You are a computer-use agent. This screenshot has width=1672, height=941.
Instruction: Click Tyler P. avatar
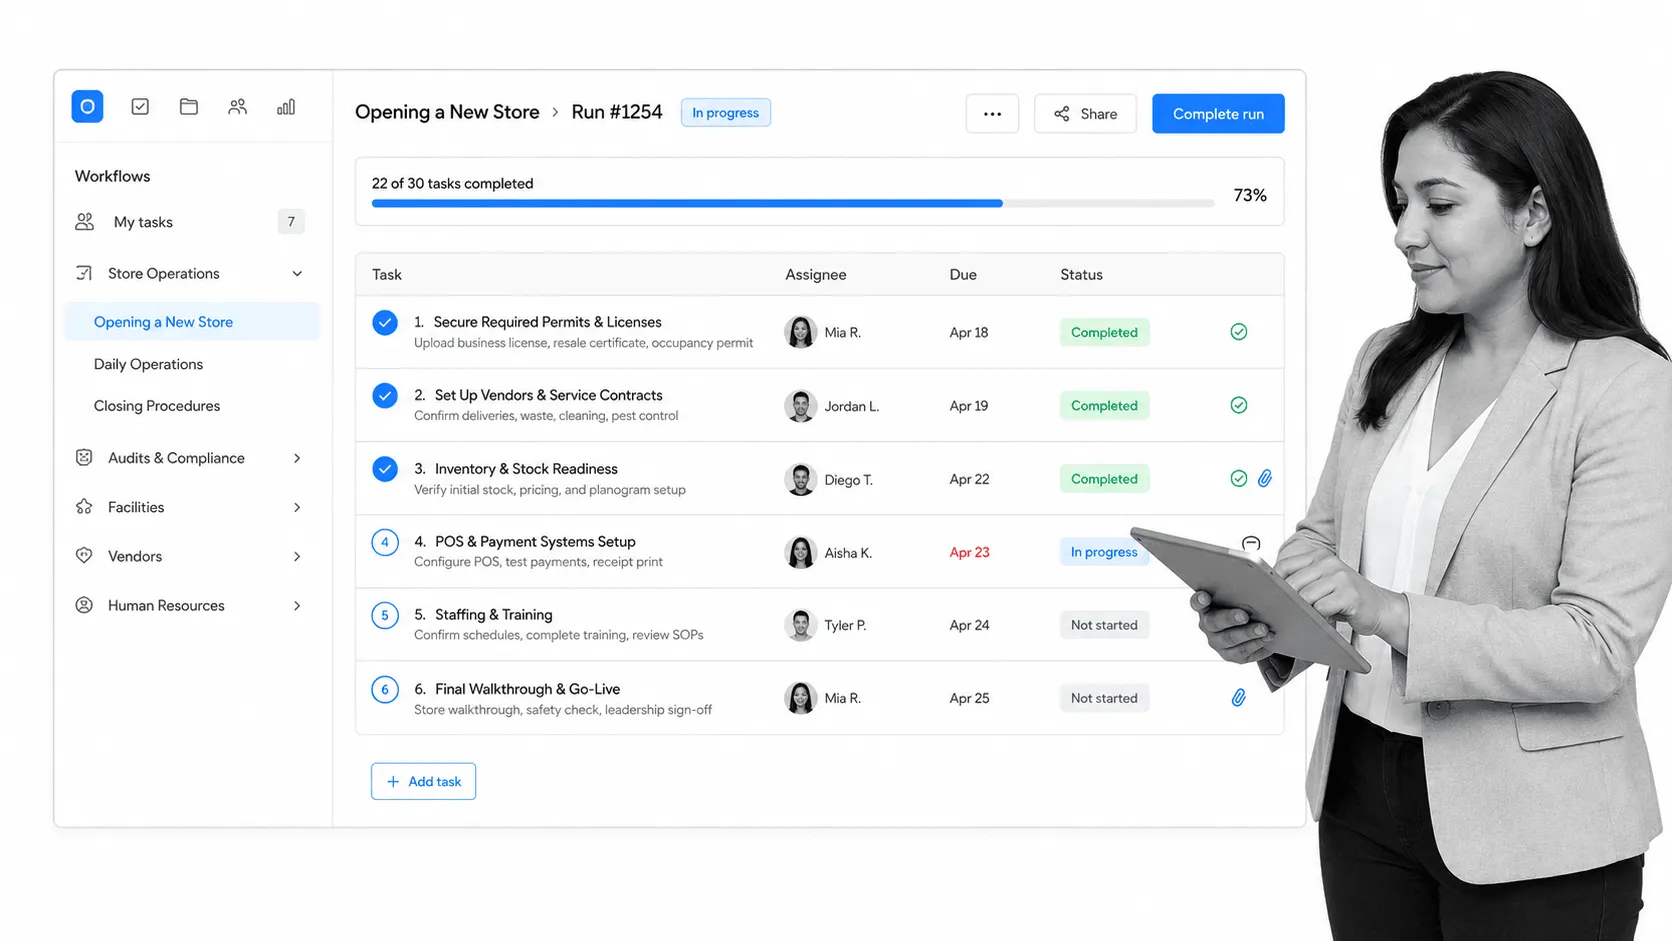point(800,625)
